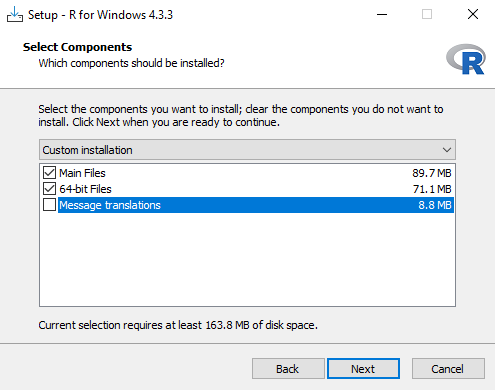495x390 pixels.
Task: Uncheck the Main Files checkbox
Action: pyautogui.click(x=49, y=173)
